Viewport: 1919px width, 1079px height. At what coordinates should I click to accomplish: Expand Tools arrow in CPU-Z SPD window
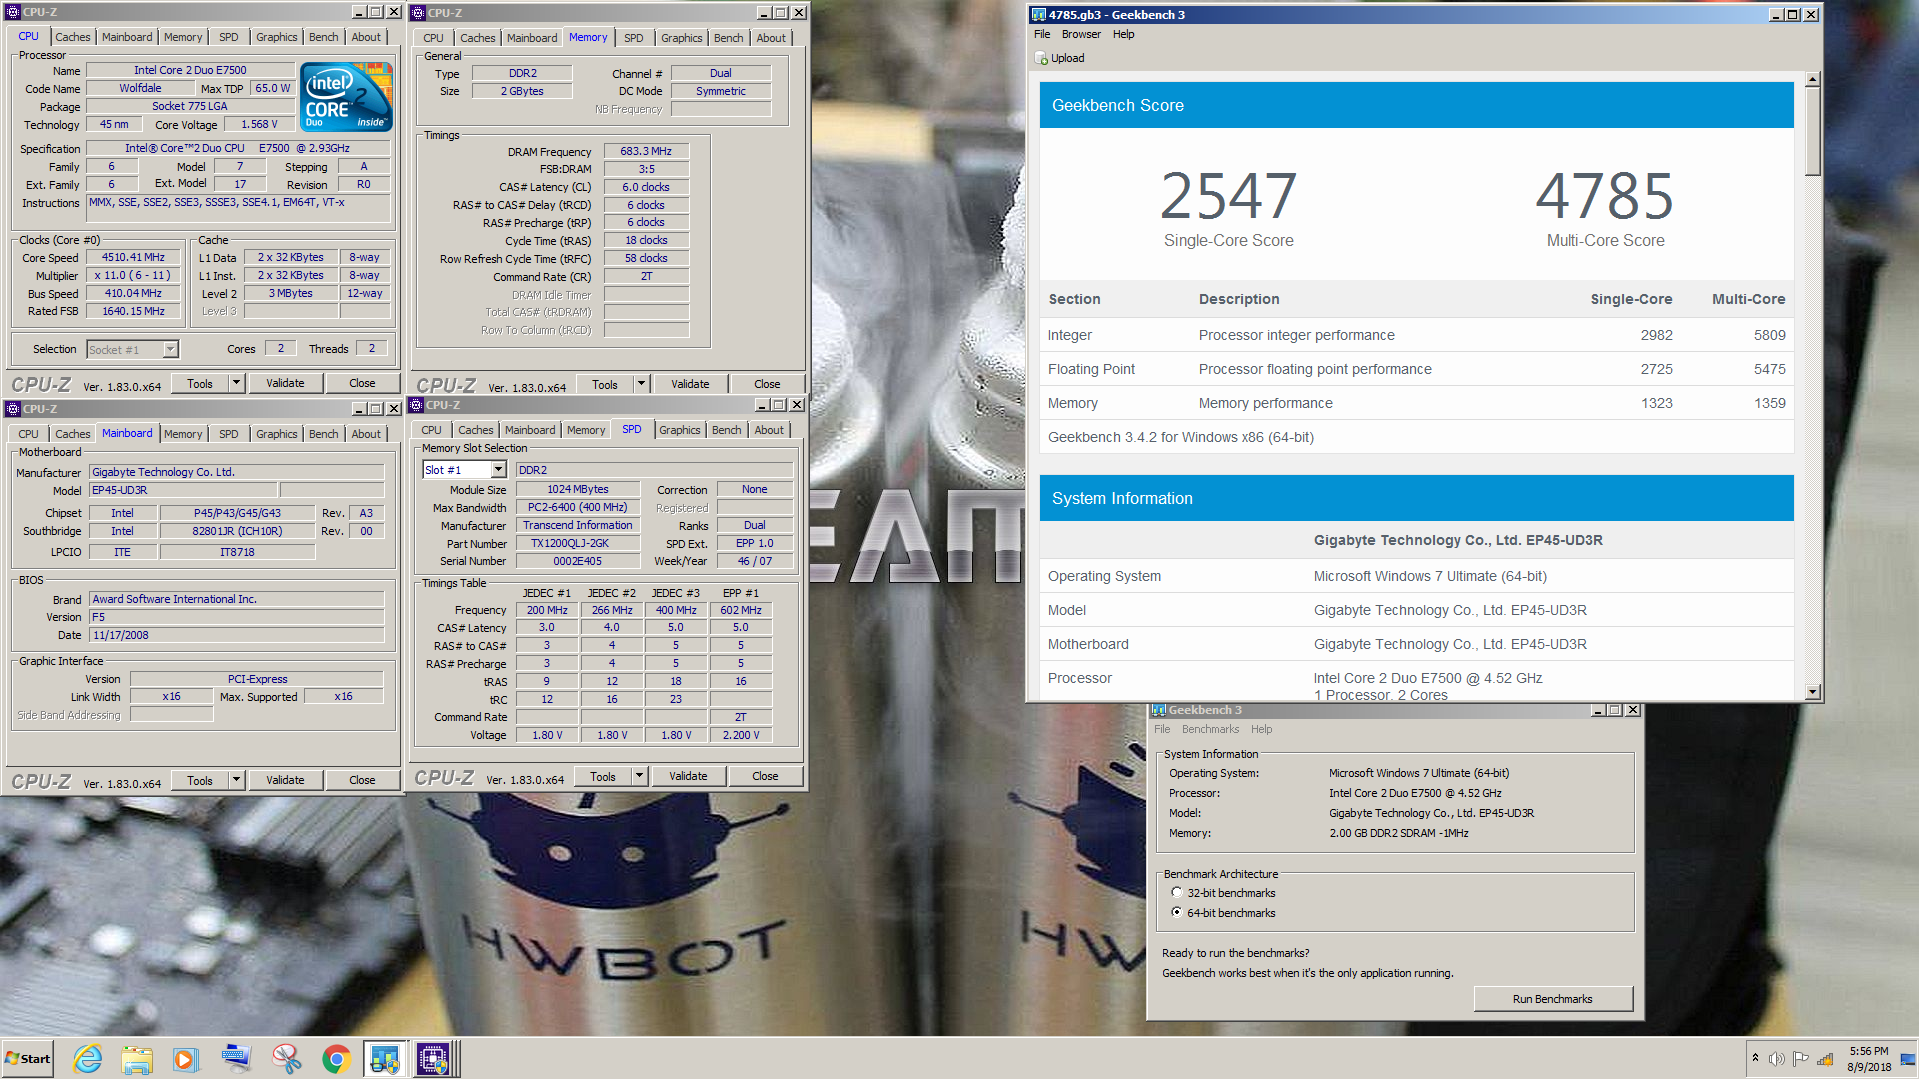tap(640, 776)
